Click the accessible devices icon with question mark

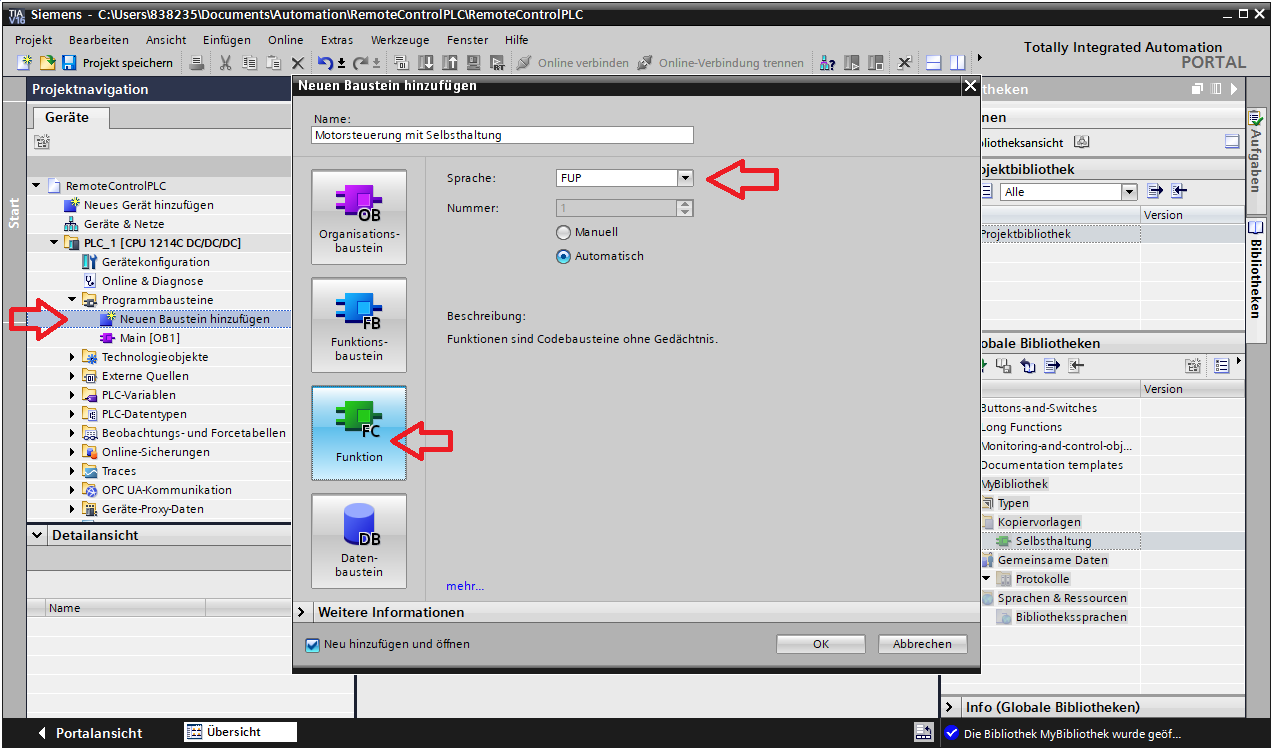point(828,63)
